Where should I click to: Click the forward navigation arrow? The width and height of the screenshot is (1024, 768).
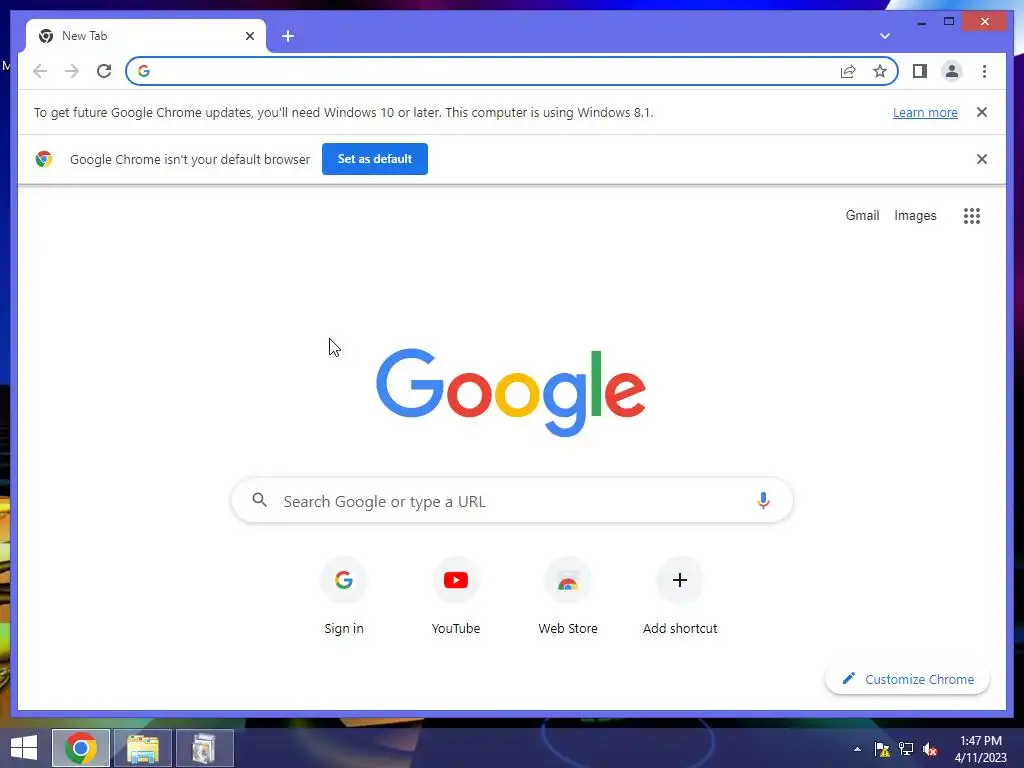tap(72, 71)
